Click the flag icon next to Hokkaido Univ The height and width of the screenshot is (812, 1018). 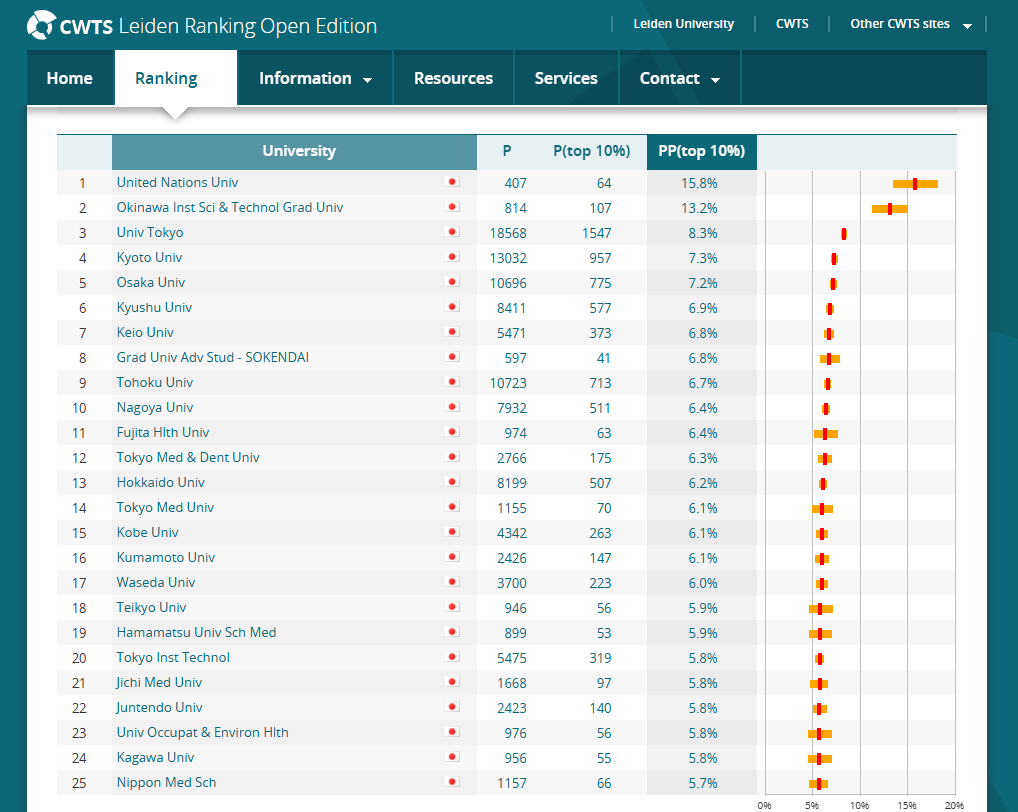(452, 482)
